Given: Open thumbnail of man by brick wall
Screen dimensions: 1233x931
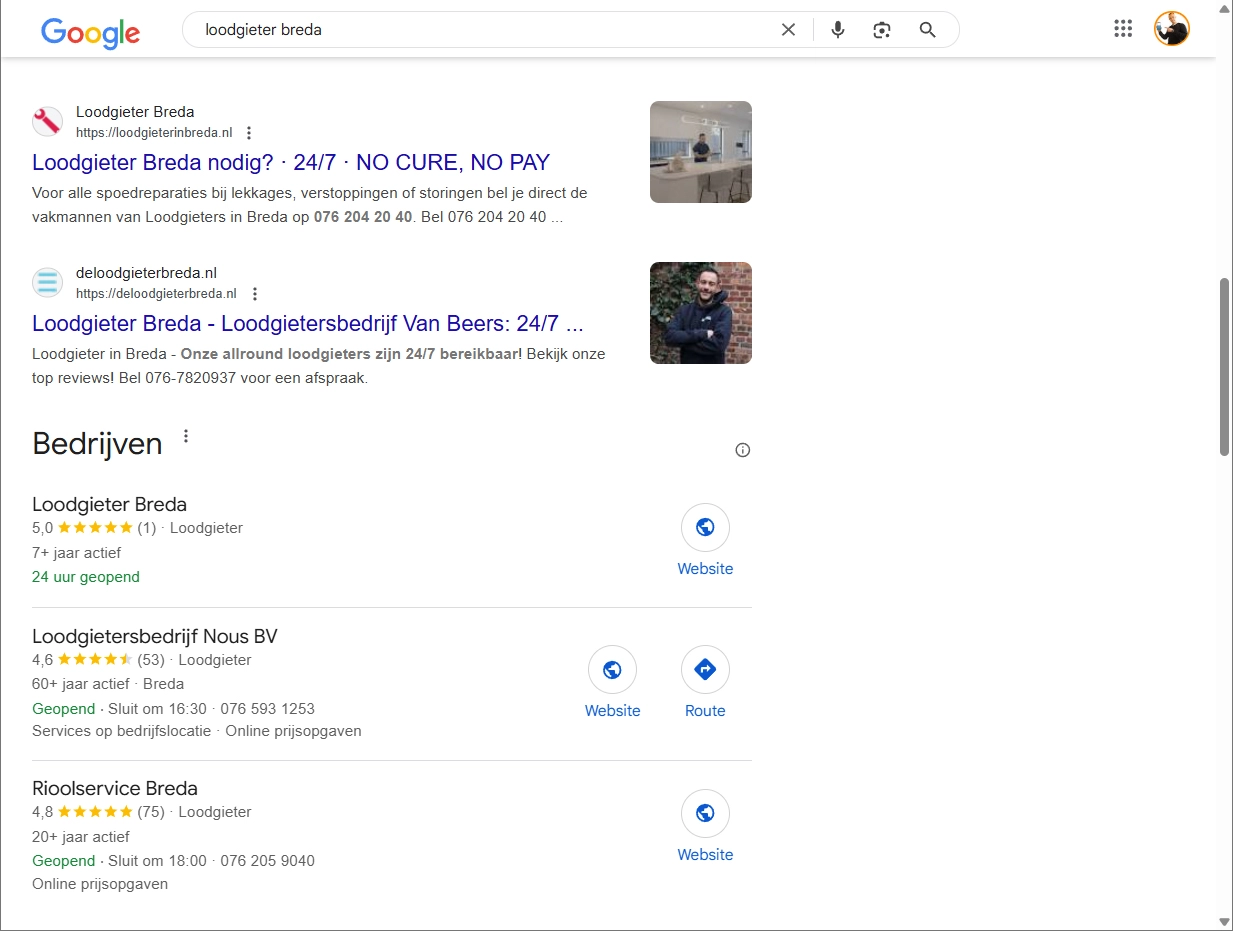Looking at the screenshot, I should (701, 313).
